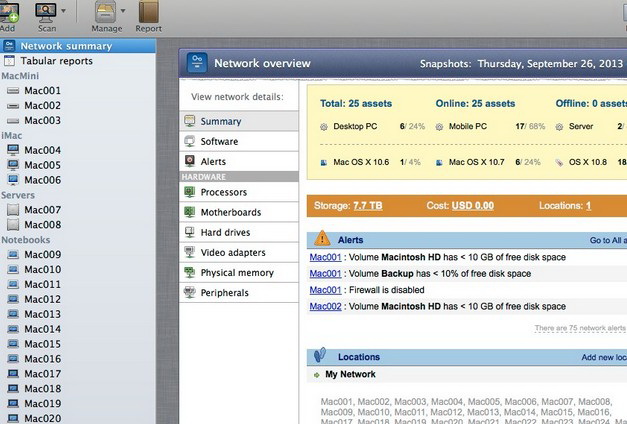Click the Cost USD 0.00 link
Screen dimensions: 627x424
click(473, 206)
